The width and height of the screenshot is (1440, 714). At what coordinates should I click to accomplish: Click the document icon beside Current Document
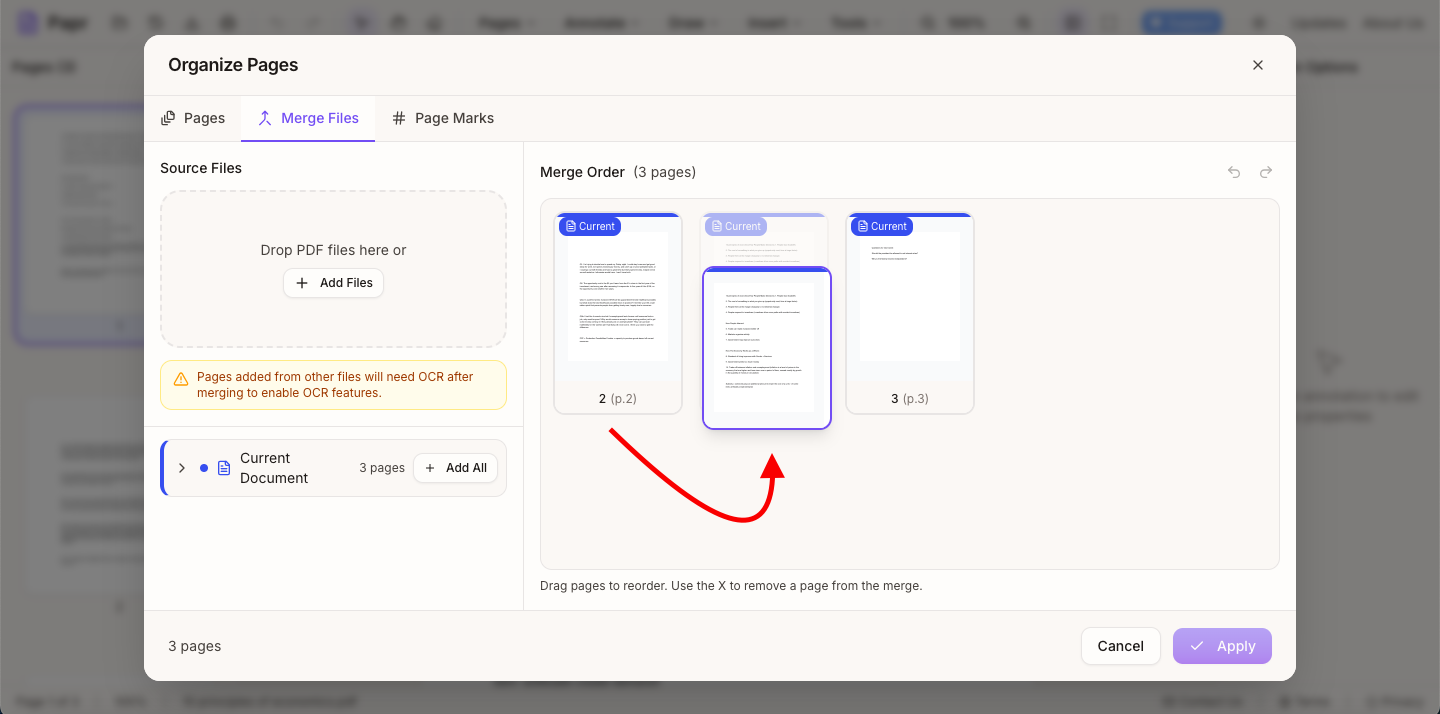click(222, 467)
